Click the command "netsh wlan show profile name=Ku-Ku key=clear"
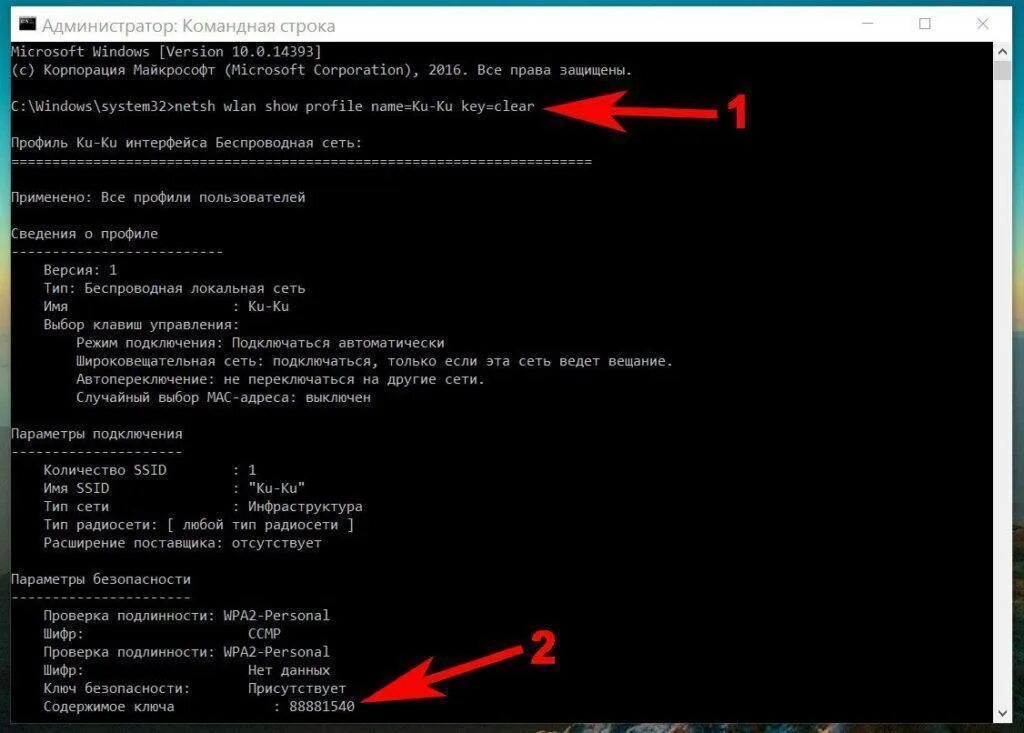The image size is (1024, 733). click(355, 106)
